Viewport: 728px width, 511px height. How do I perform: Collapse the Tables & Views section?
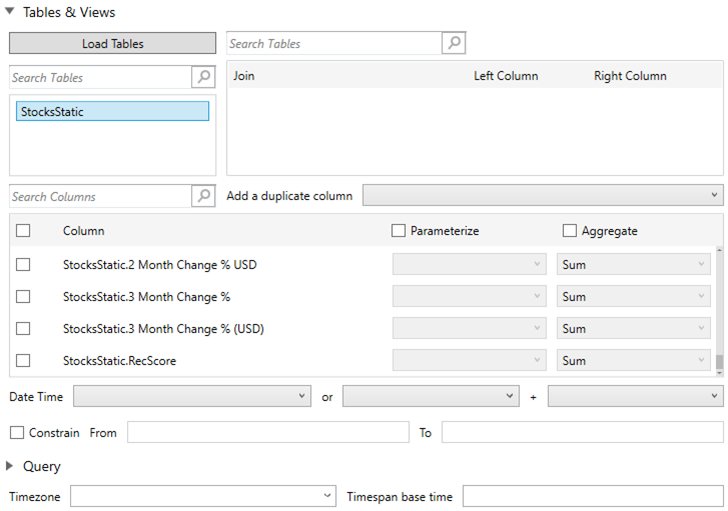point(10,13)
